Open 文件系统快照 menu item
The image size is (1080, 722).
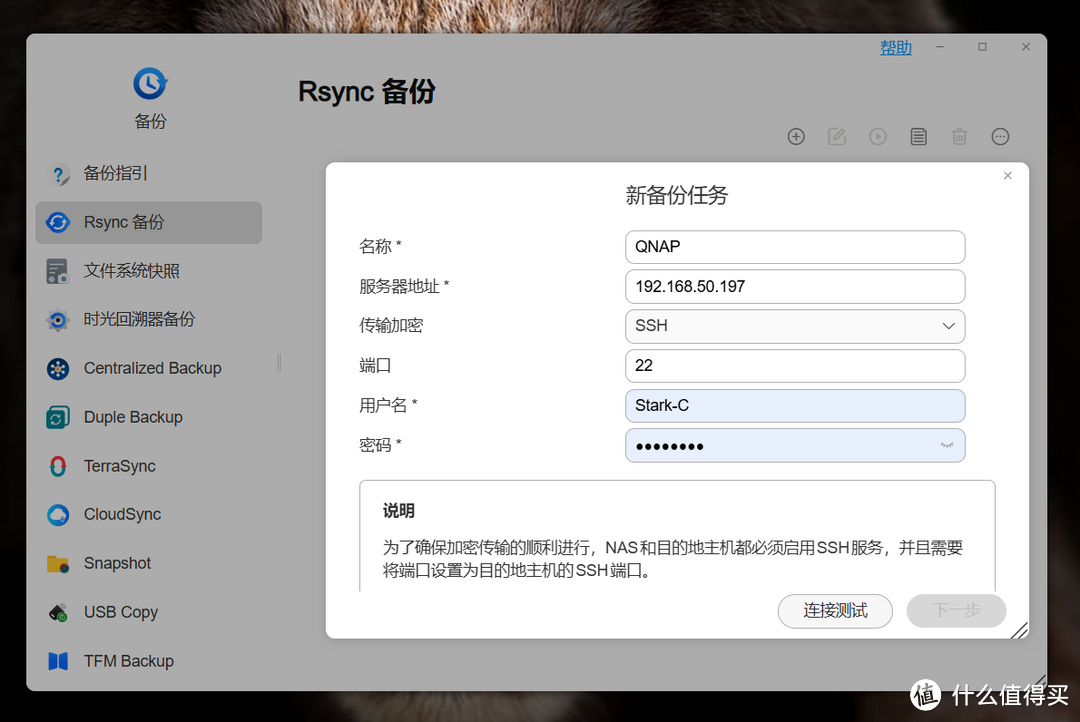(131, 271)
